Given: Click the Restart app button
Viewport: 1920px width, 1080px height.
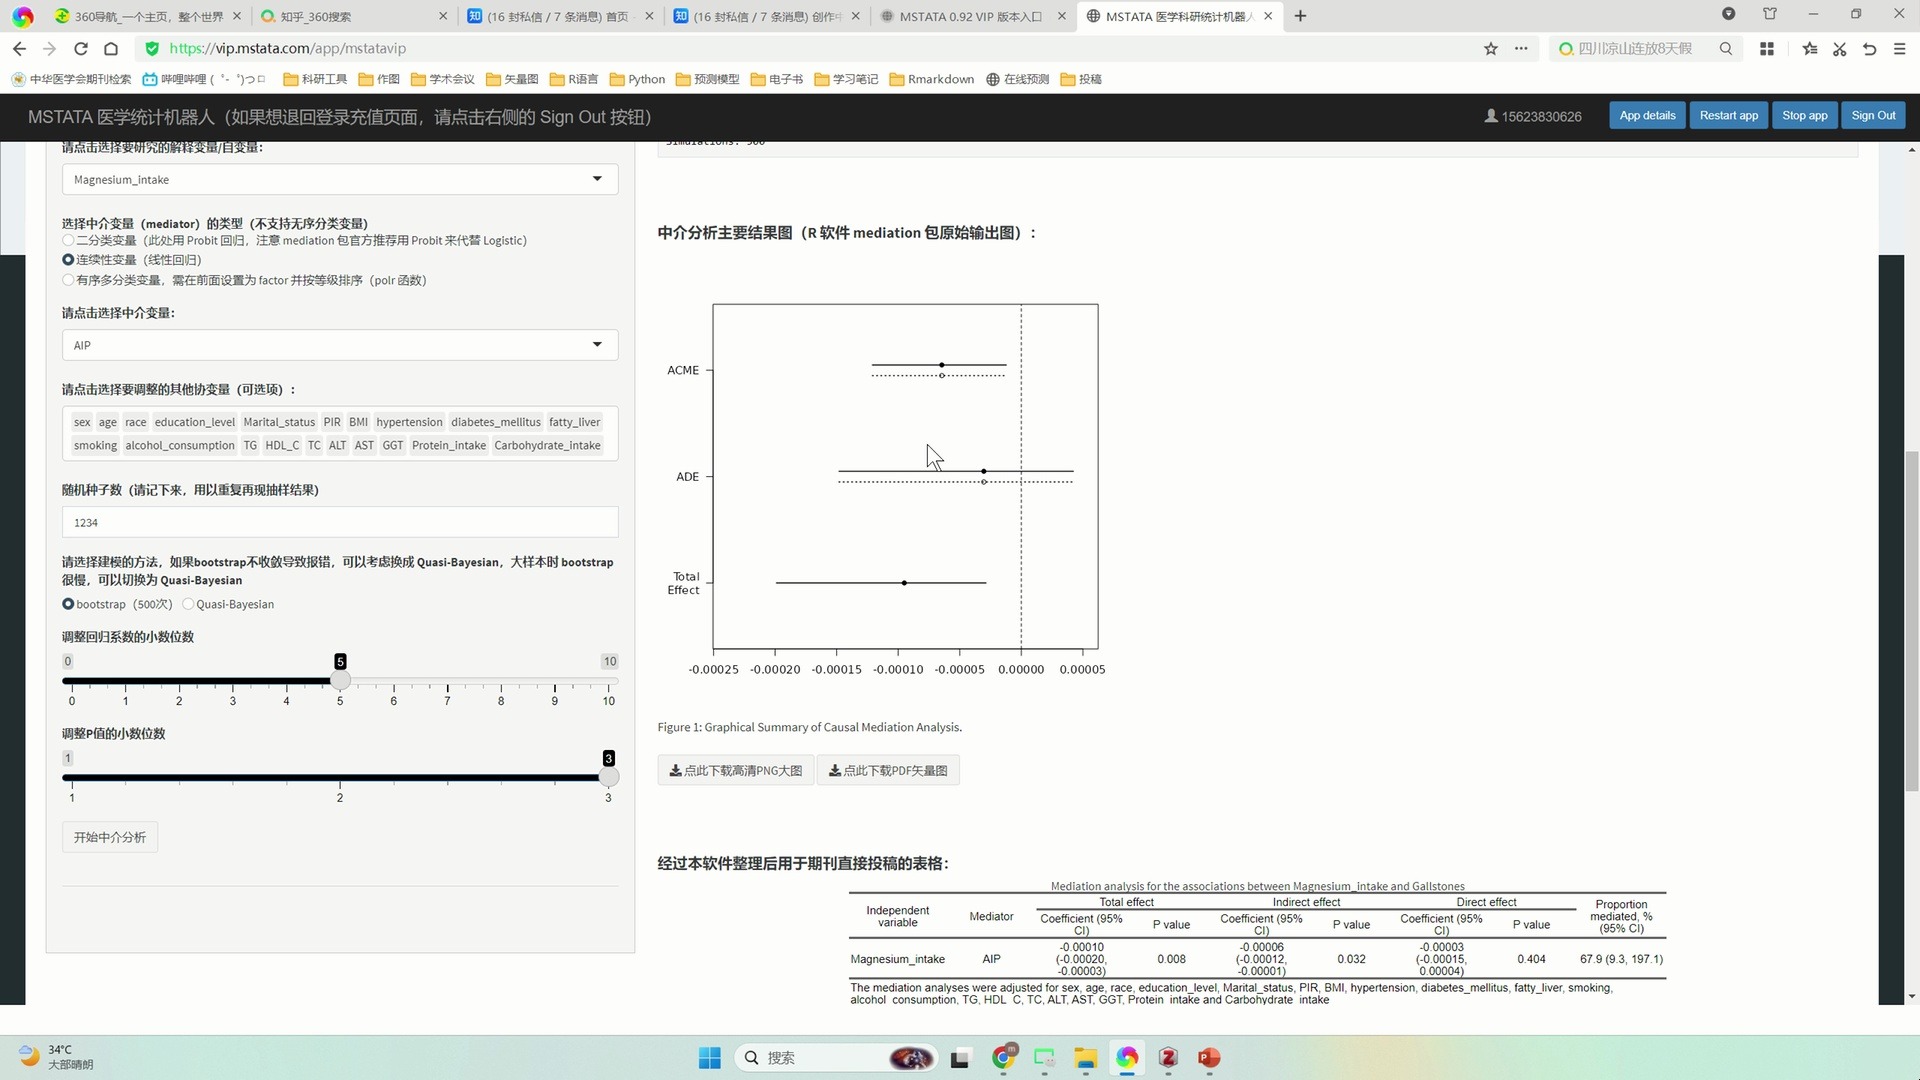Looking at the screenshot, I should coord(1728,115).
